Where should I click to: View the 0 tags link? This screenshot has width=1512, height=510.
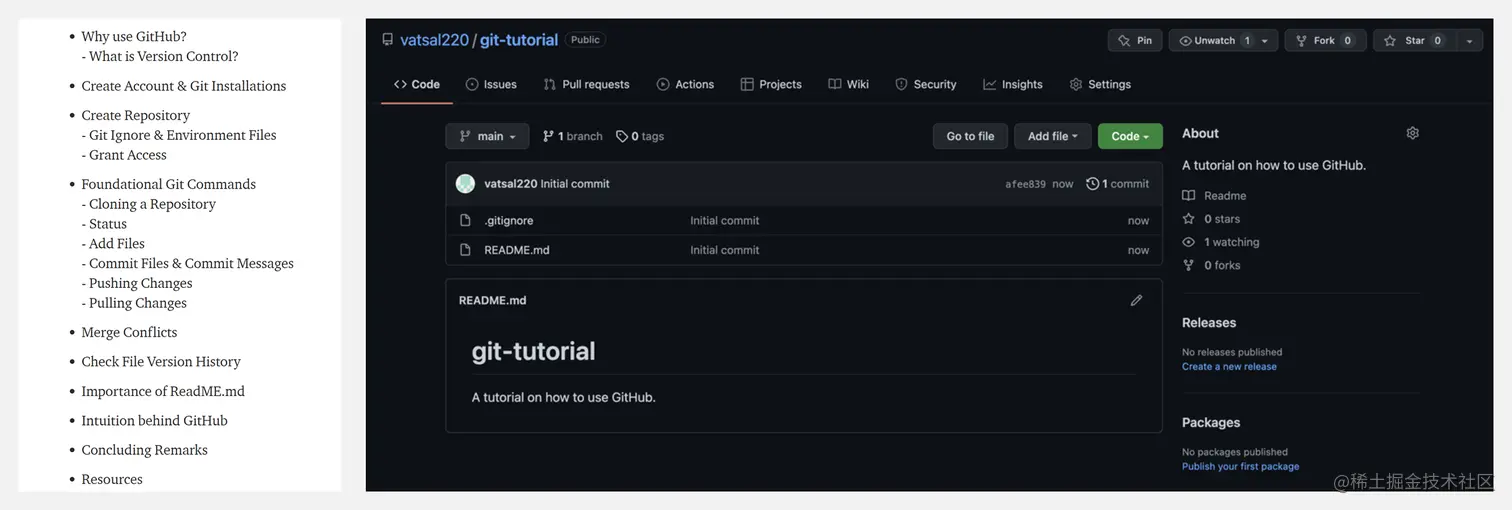(x=640, y=136)
